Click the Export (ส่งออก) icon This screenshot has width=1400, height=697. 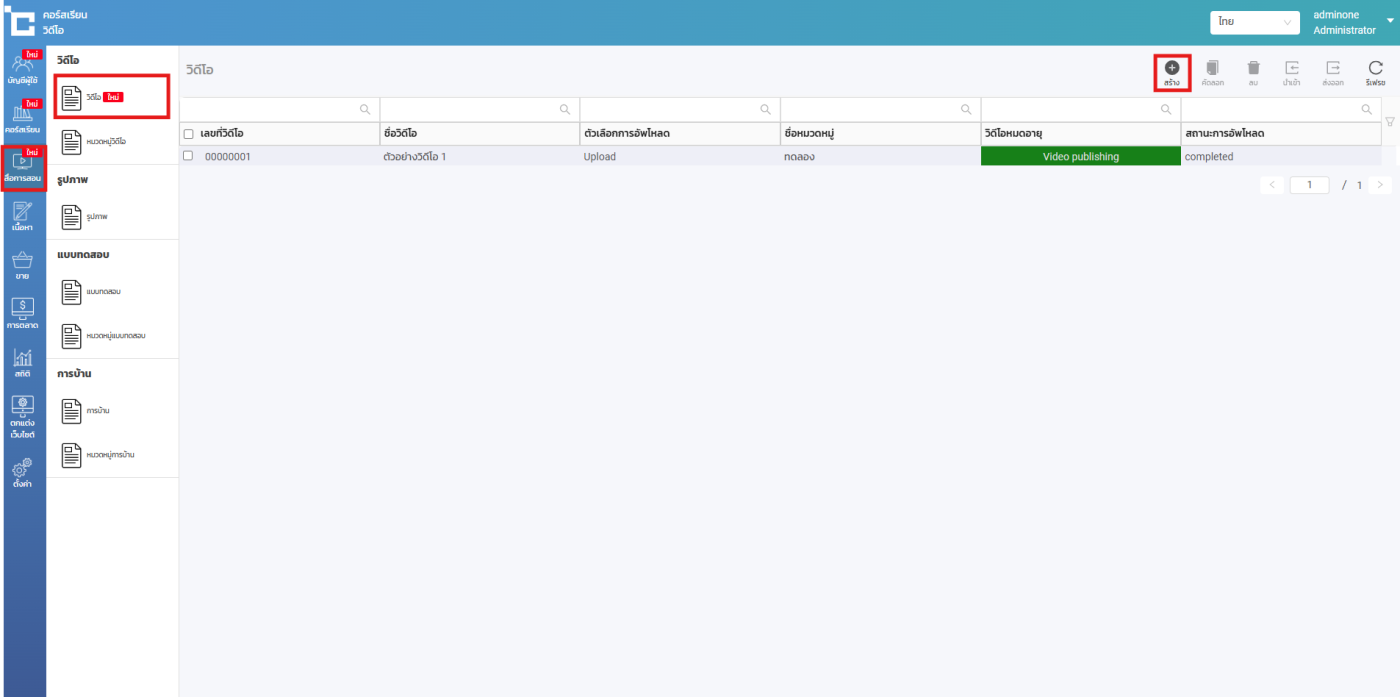pyautogui.click(x=1332, y=68)
